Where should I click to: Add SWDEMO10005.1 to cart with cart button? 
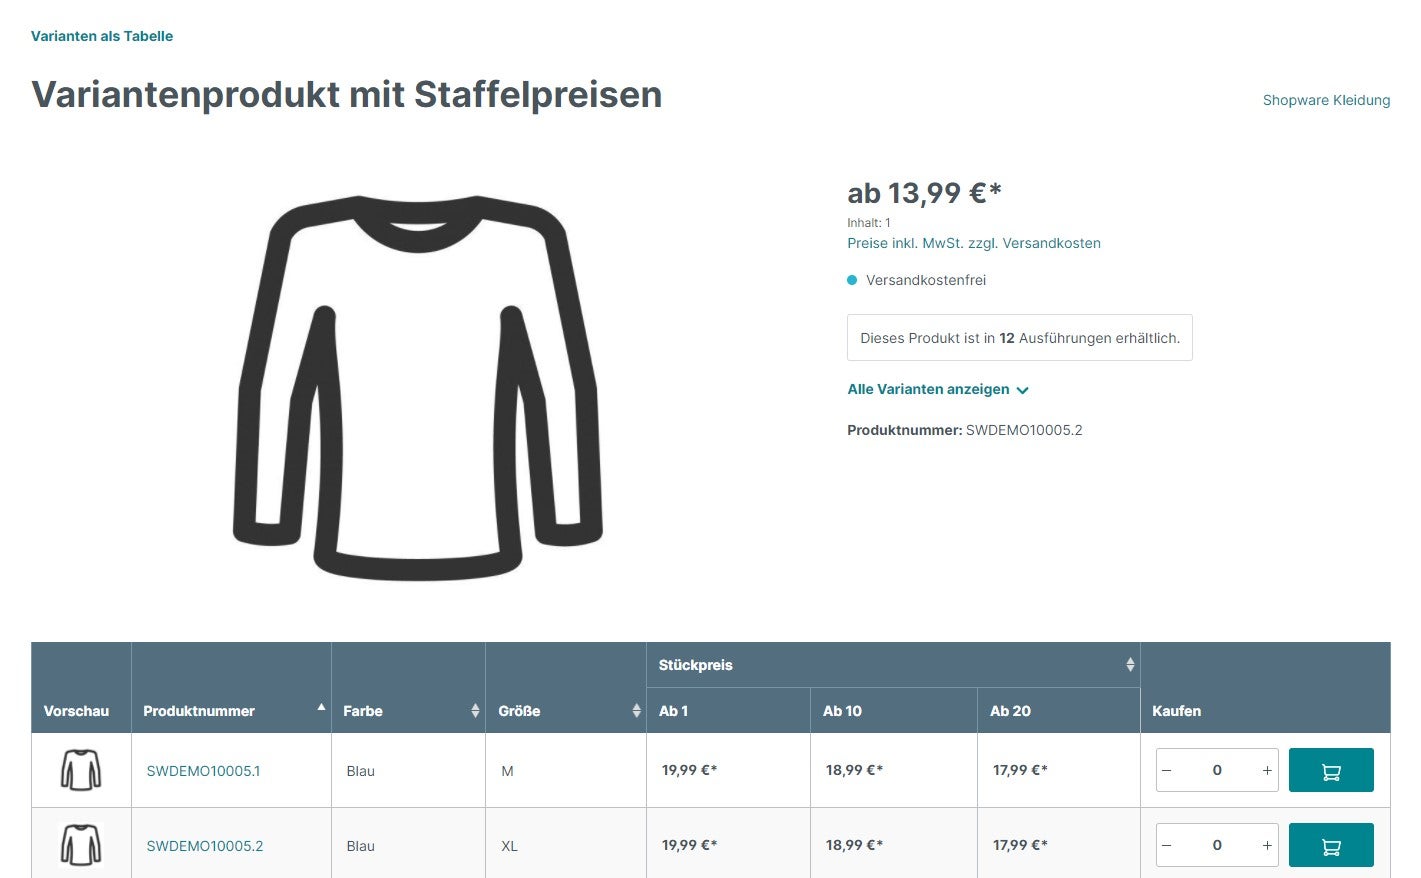[x=1331, y=770]
